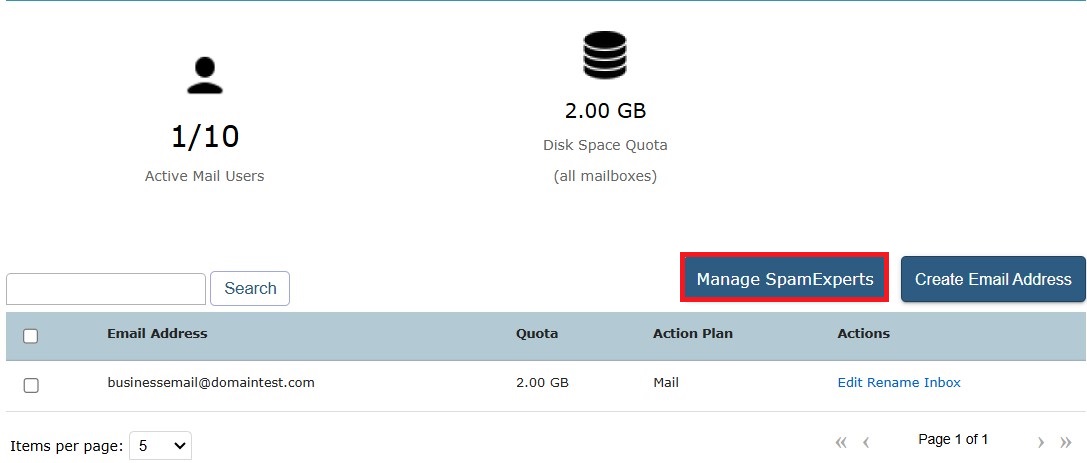Click the Email Address column header
Viewport: 1087px width, 463px height.
(157, 334)
